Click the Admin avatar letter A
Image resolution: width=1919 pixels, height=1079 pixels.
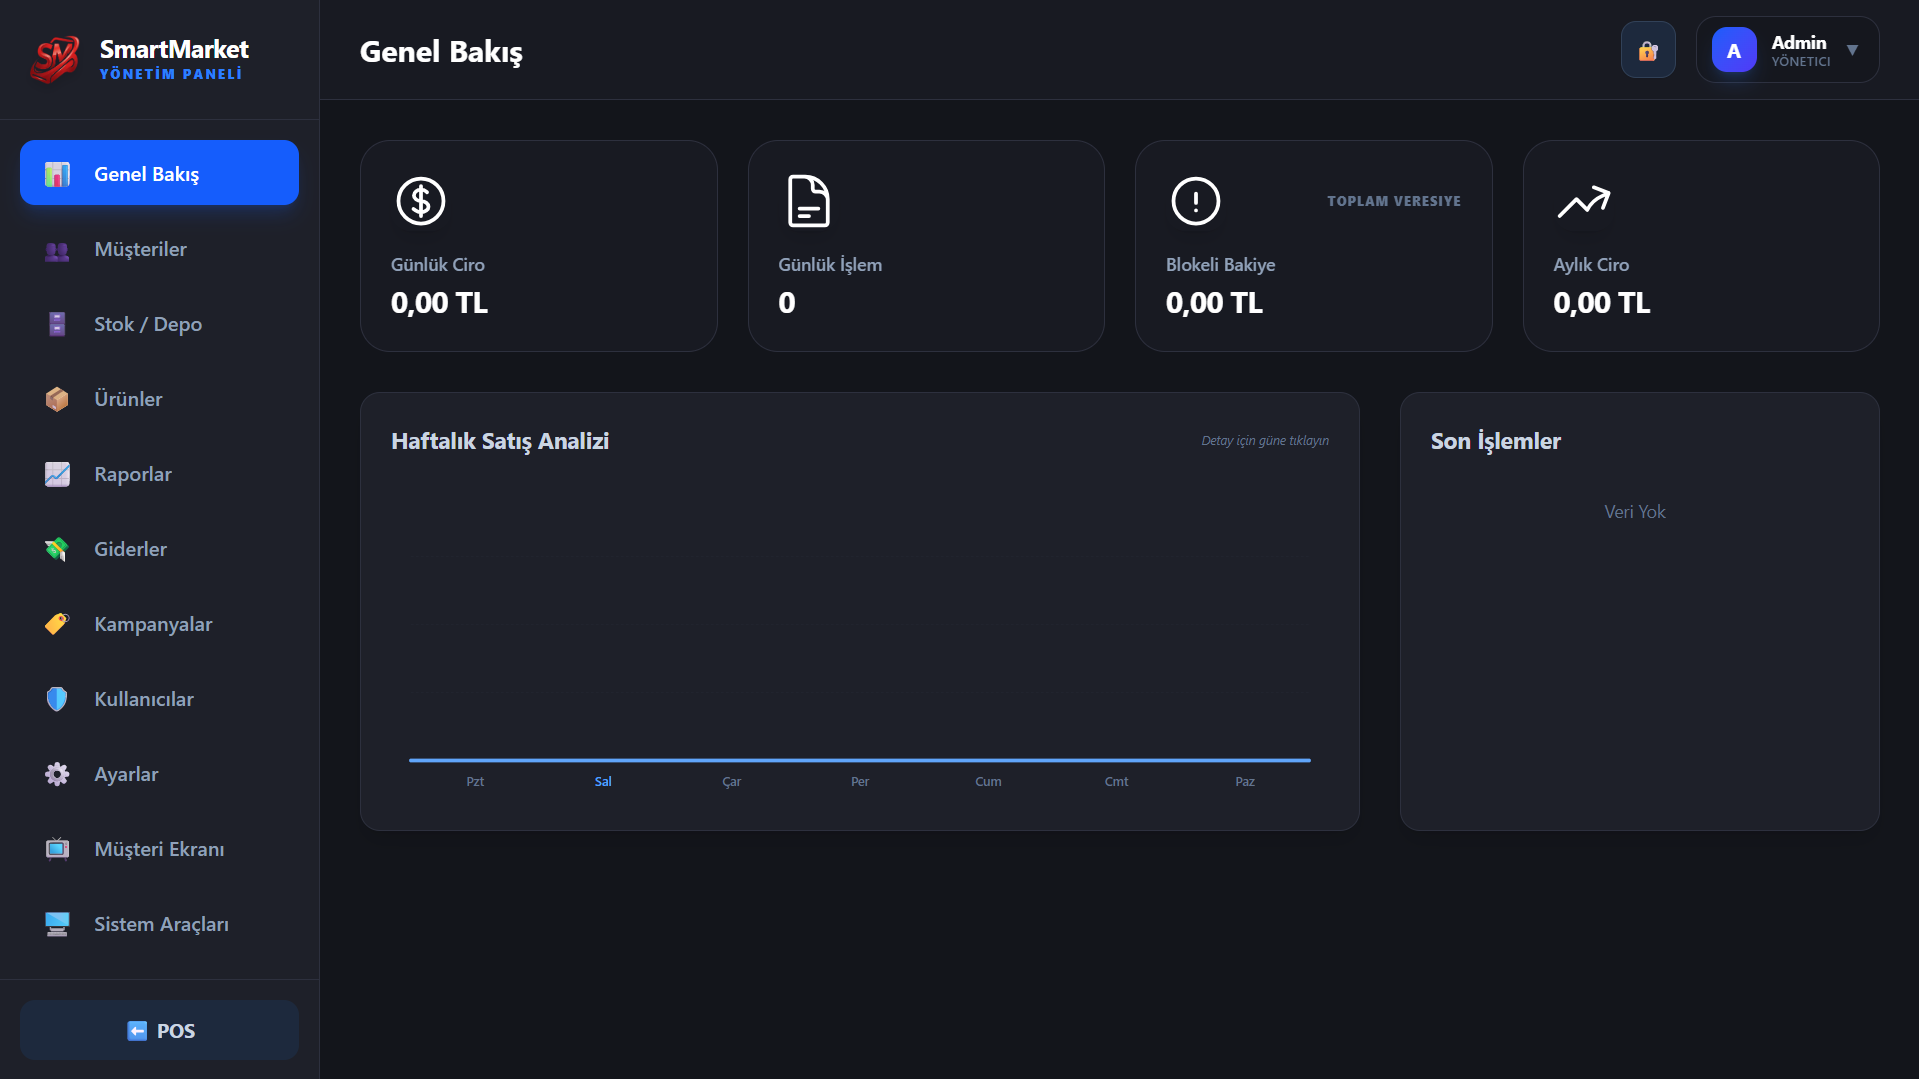(x=1734, y=50)
